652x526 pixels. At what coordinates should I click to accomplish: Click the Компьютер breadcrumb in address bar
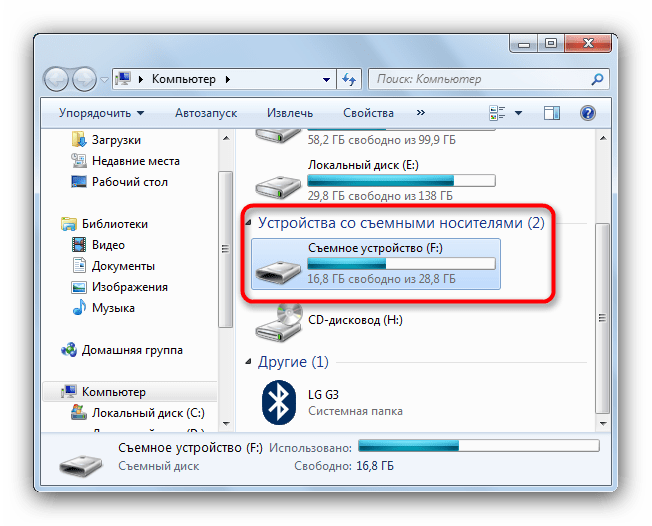pos(184,79)
